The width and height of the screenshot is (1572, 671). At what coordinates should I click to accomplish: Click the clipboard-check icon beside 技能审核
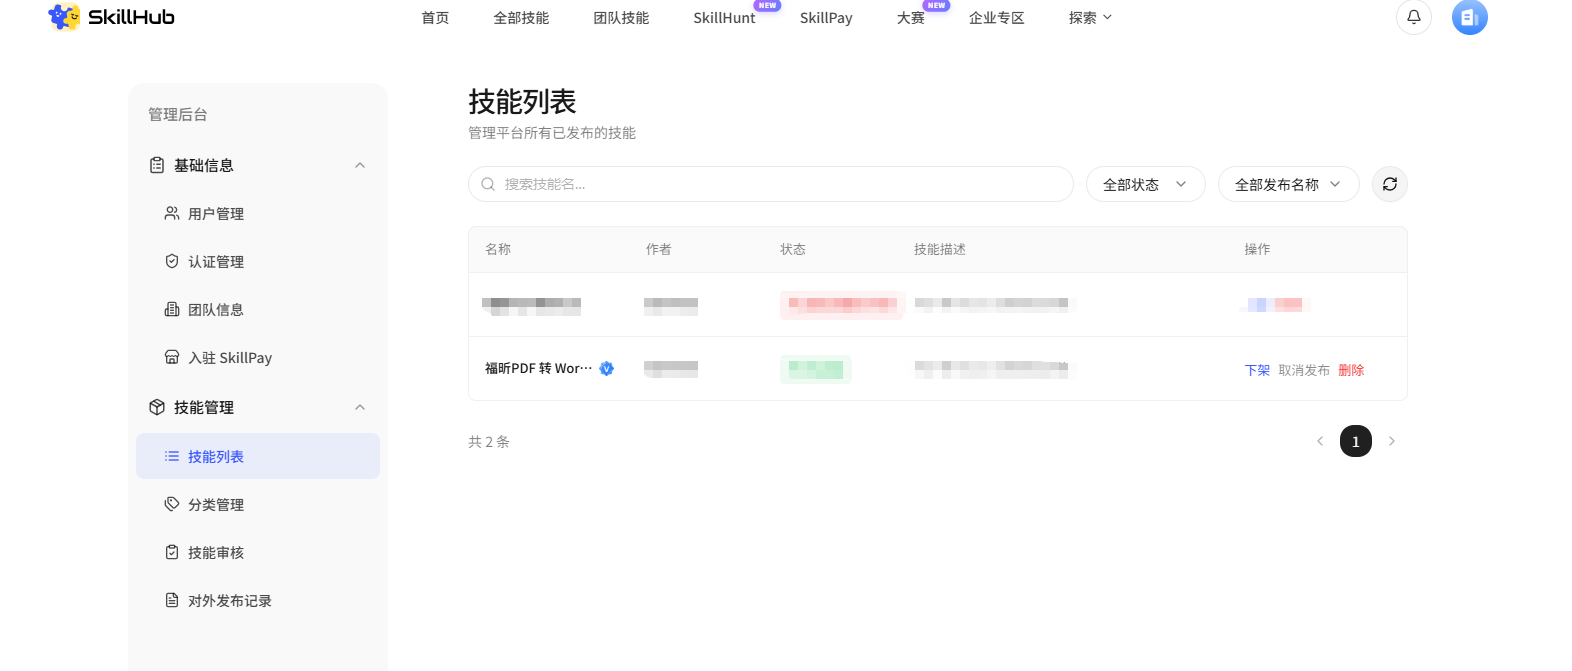[x=172, y=552]
